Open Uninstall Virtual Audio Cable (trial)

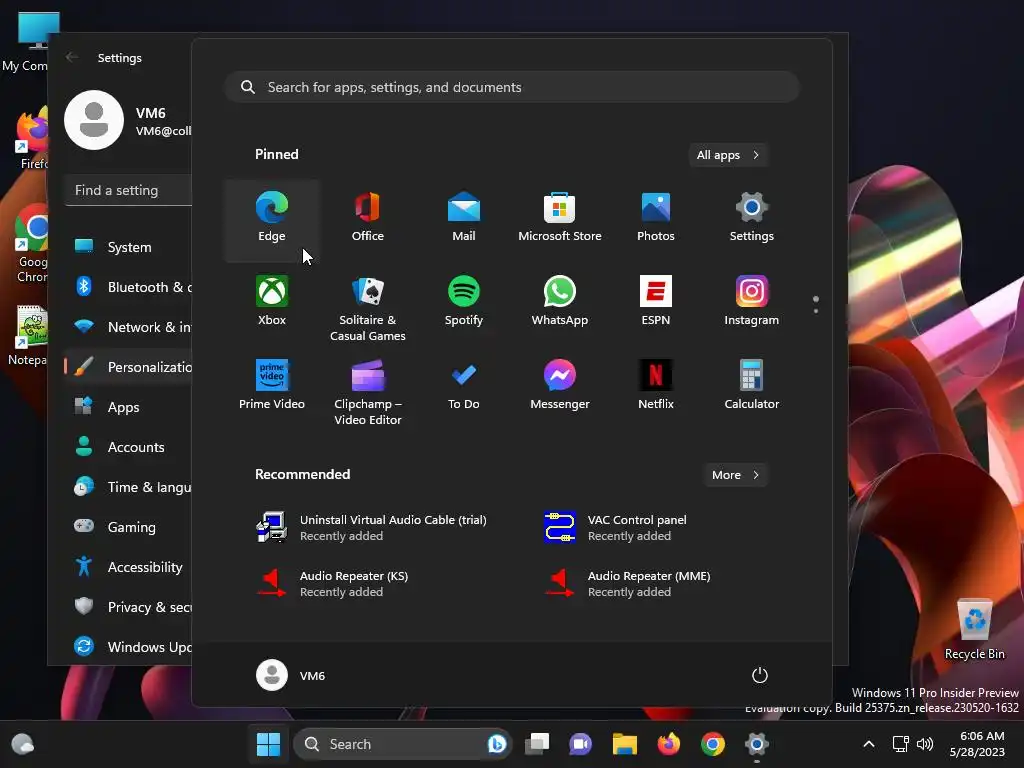pos(371,528)
